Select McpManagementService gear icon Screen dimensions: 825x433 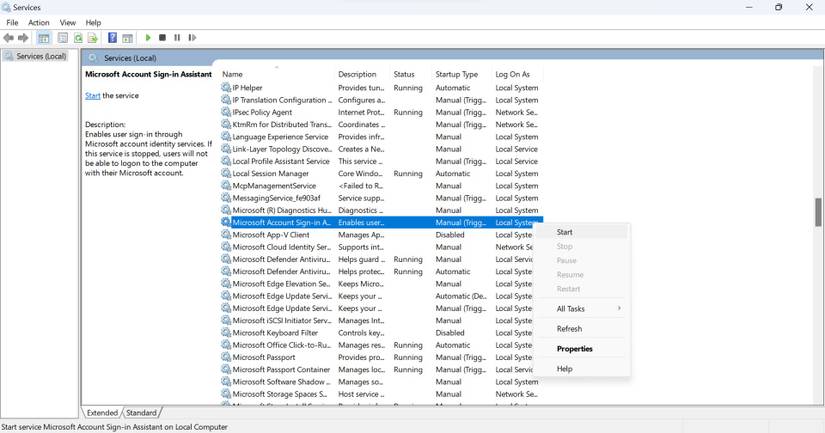click(226, 185)
